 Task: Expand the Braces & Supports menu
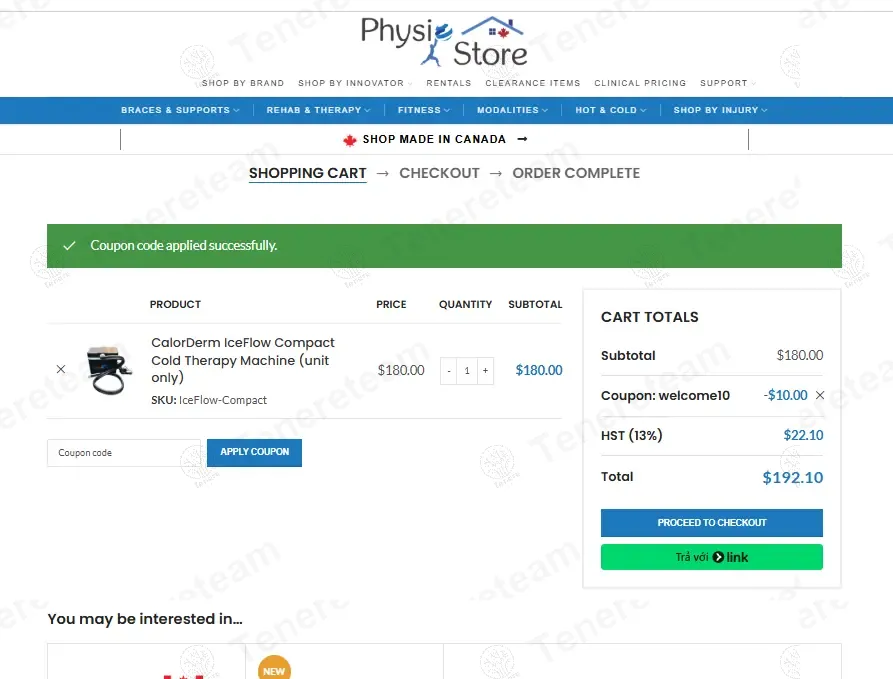pos(180,110)
